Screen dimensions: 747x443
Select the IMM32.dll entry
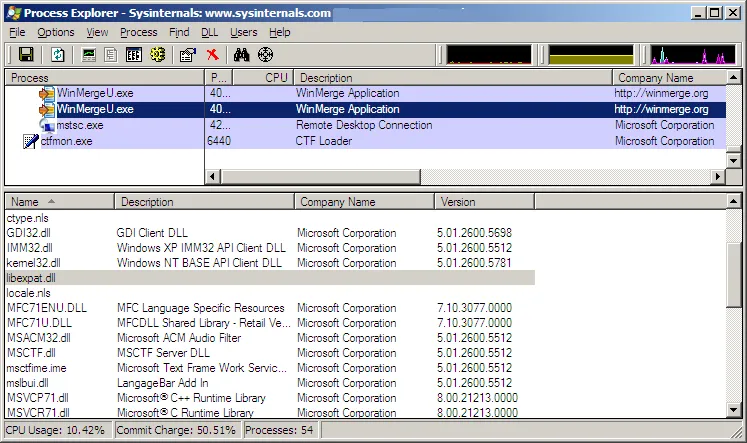point(30,248)
